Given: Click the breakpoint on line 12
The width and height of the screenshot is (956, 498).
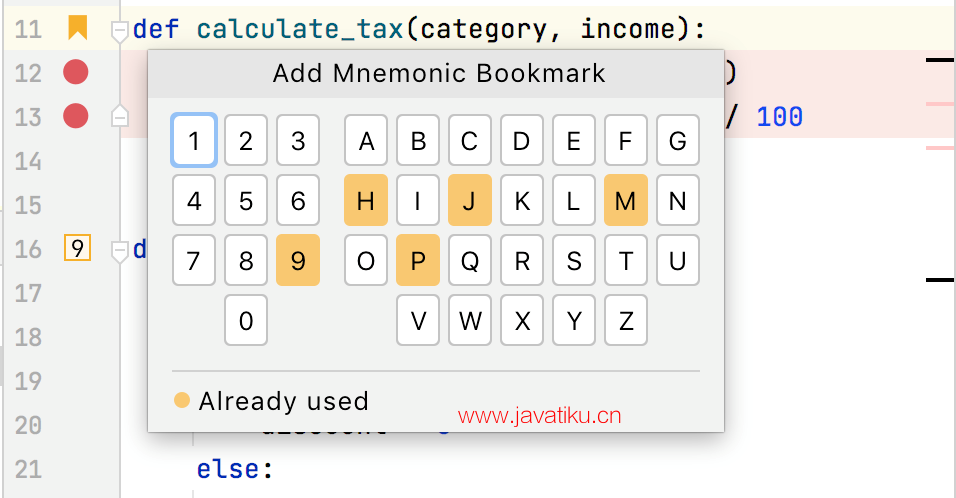Looking at the screenshot, I should click(x=76, y=72).
